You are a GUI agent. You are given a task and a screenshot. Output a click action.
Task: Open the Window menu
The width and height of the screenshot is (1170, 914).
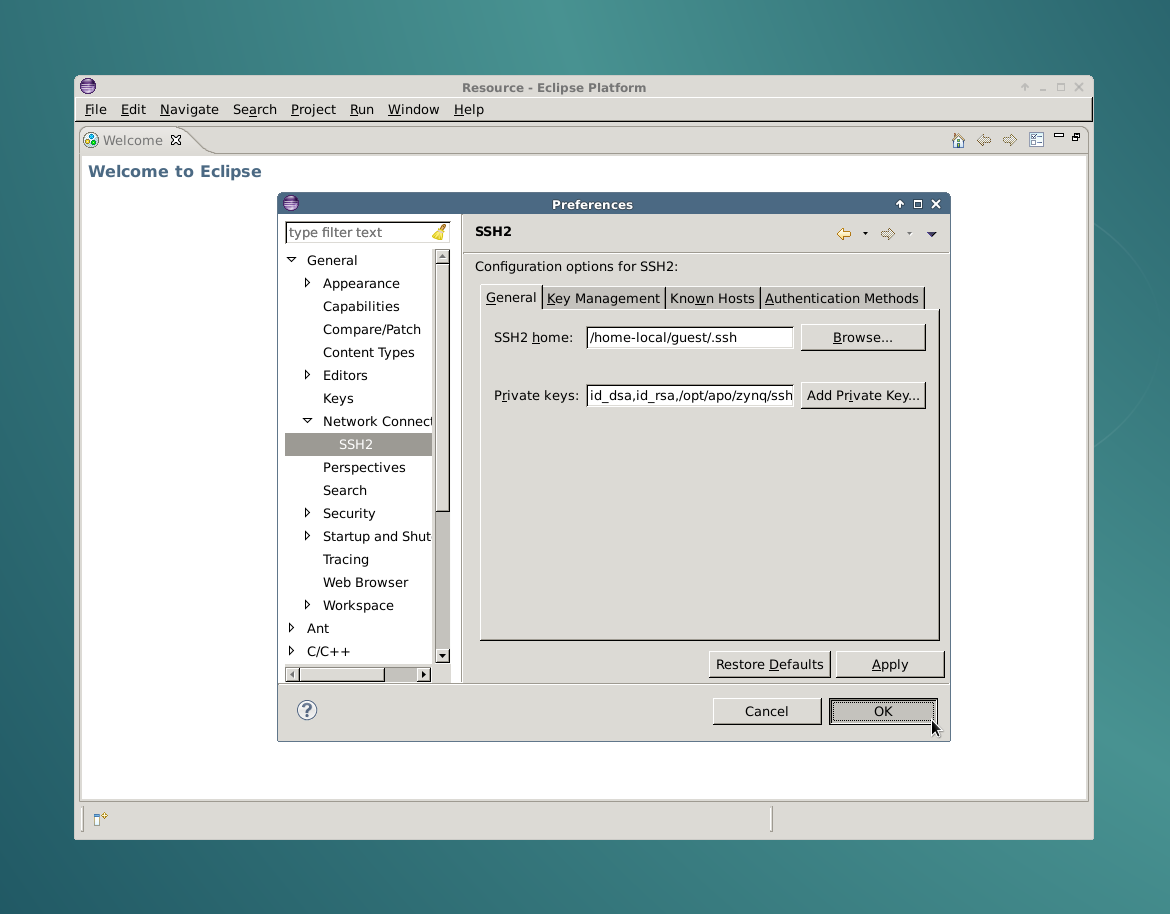click(x=413, y=109)
